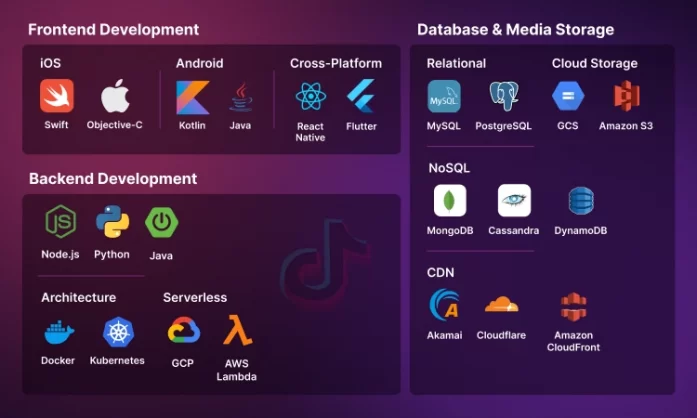Click the 'CDN' subsection label
This screenshot has width=697, height=418.
coord(441,273)
